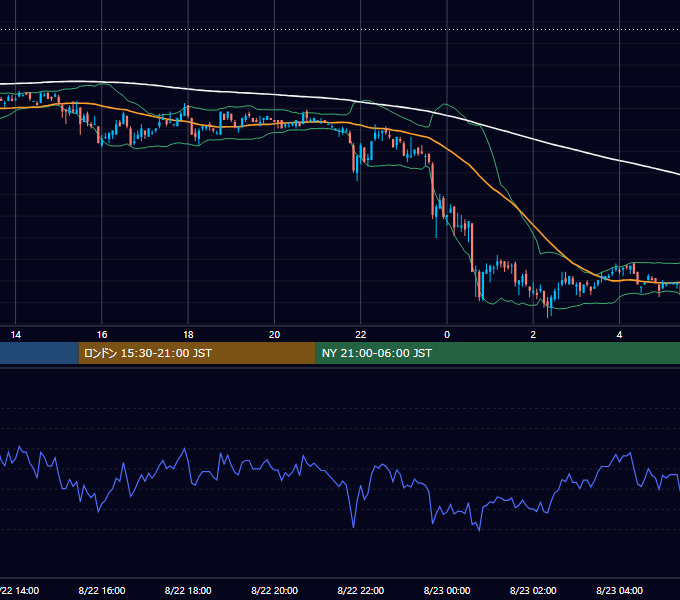Click the 8/23 00:00 date label

point(447,590)
